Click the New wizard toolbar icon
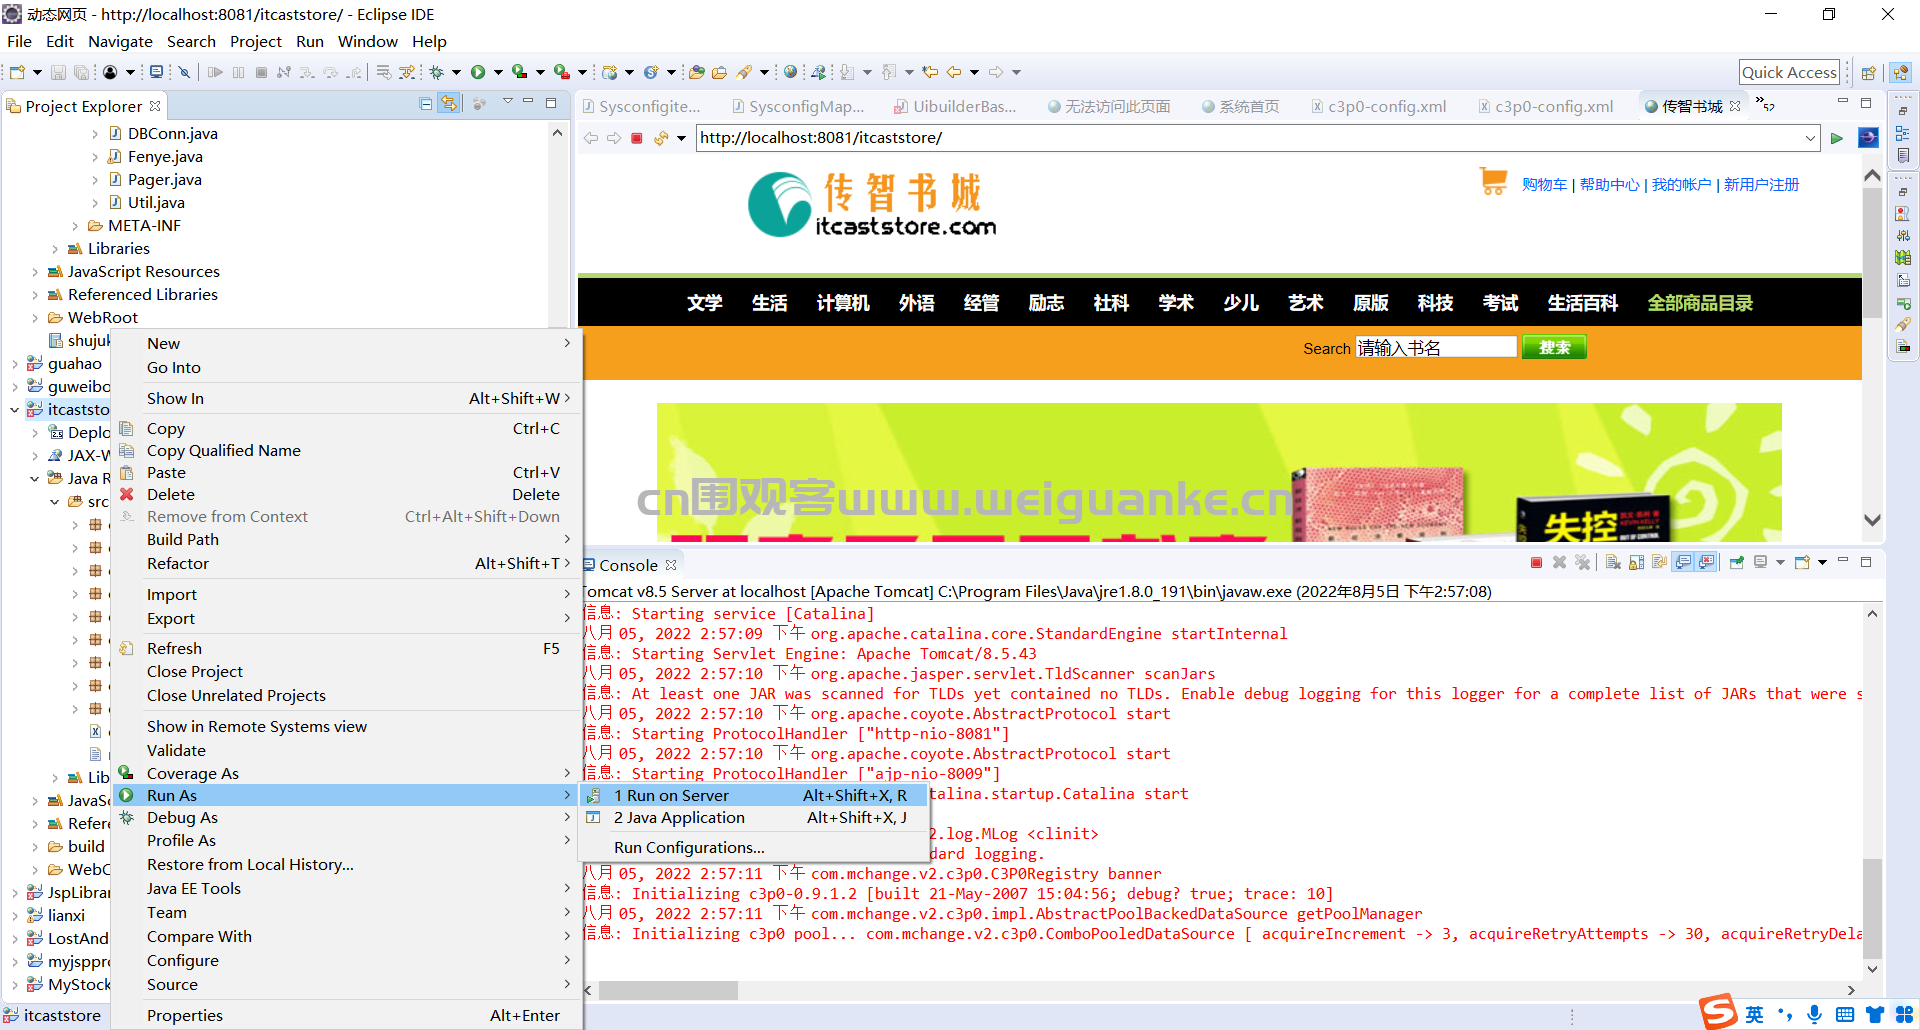This screenshot has width=1920, height=1030. 17,72
